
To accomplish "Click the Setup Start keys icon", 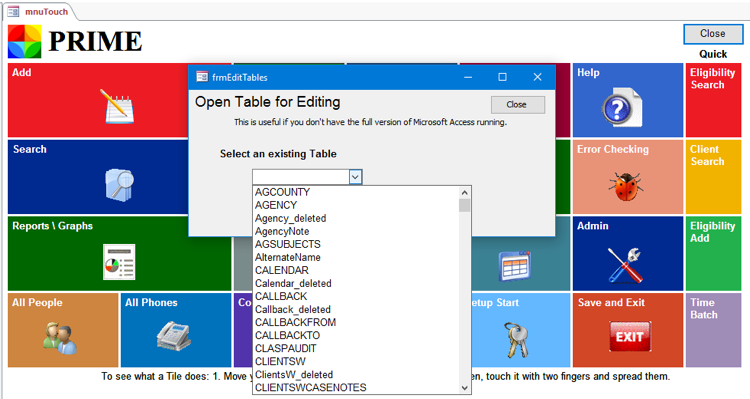I will pos(516,340).
